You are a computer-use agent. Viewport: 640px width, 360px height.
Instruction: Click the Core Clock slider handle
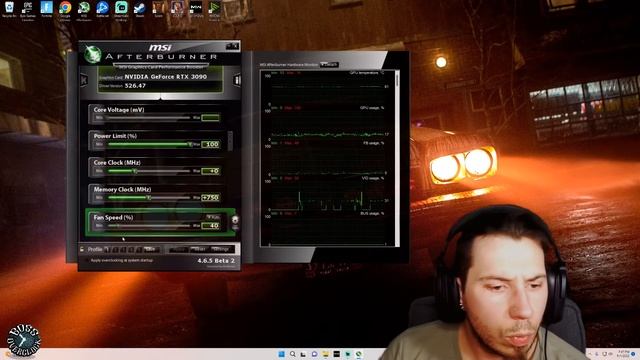coord(135,171)
